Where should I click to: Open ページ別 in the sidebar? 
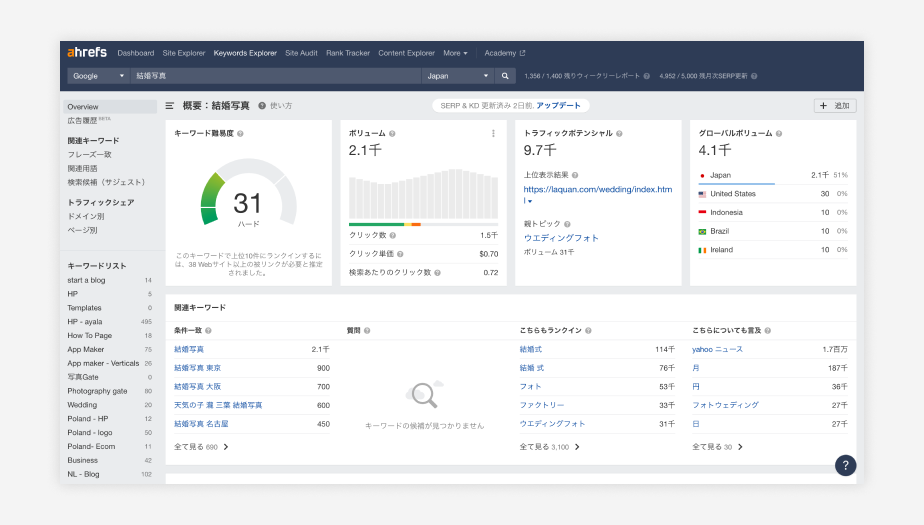(82, 230)
